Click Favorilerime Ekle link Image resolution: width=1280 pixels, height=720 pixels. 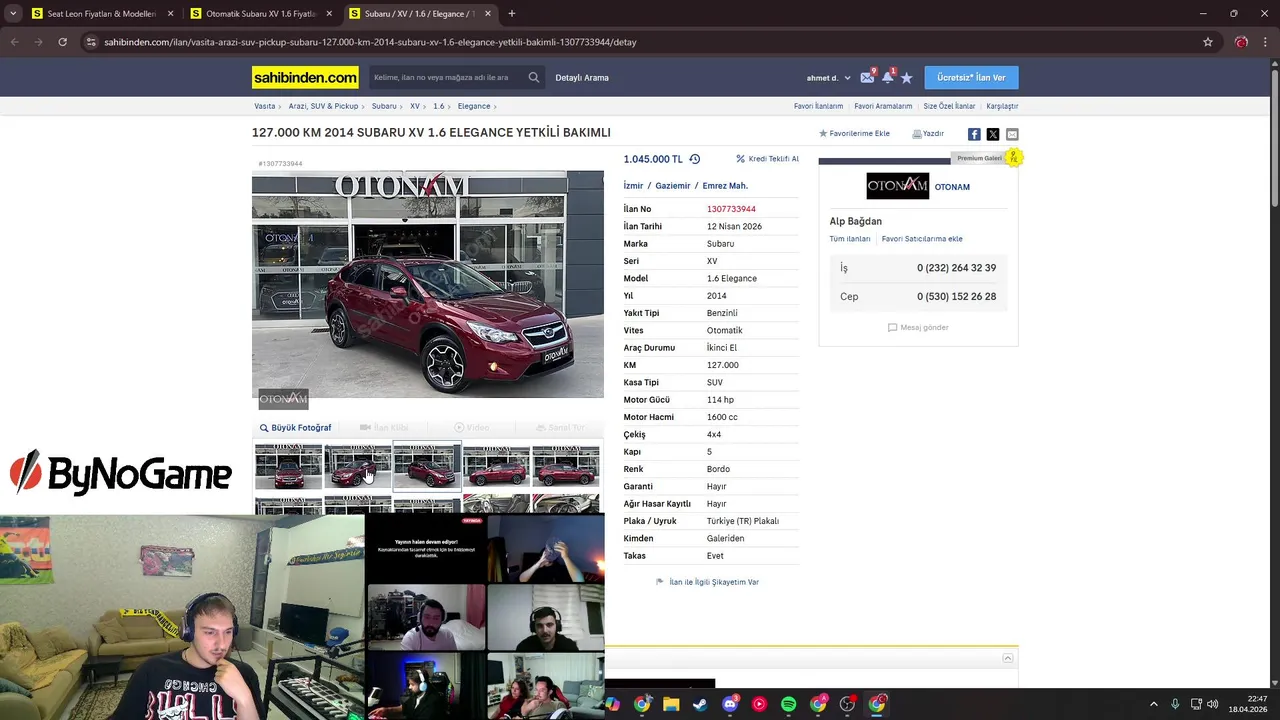coord(854,133)
